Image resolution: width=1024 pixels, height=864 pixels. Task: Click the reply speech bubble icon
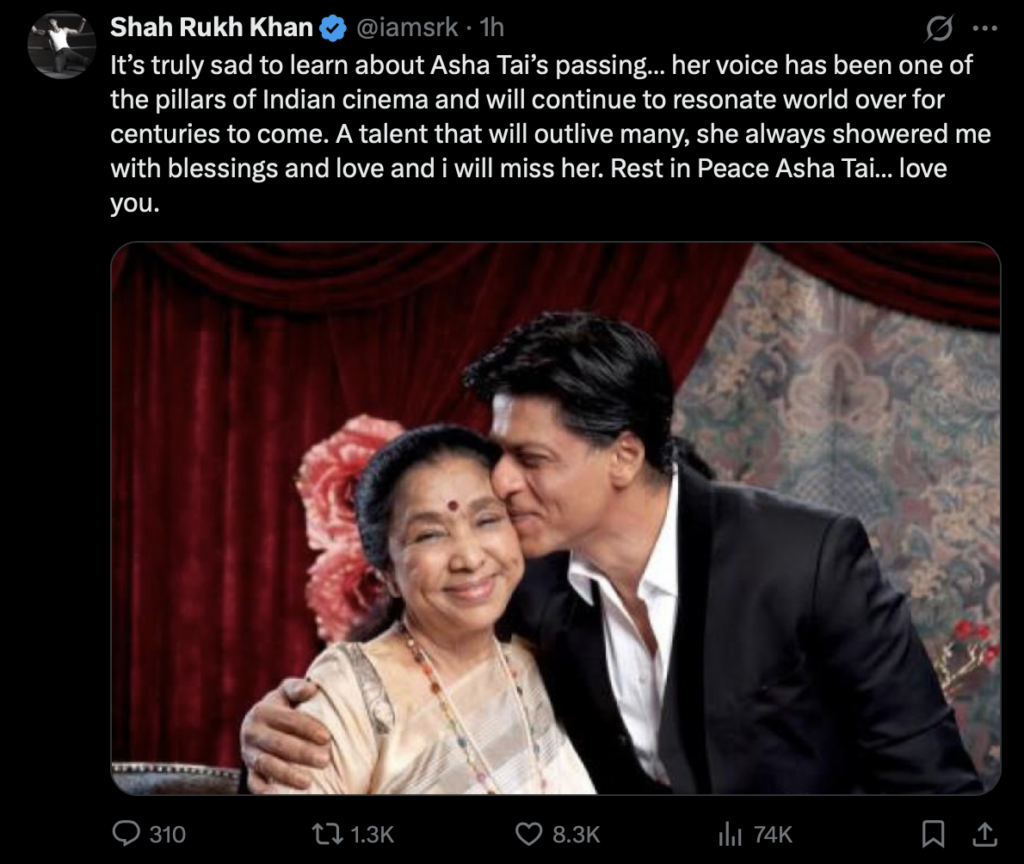(126, 833)
